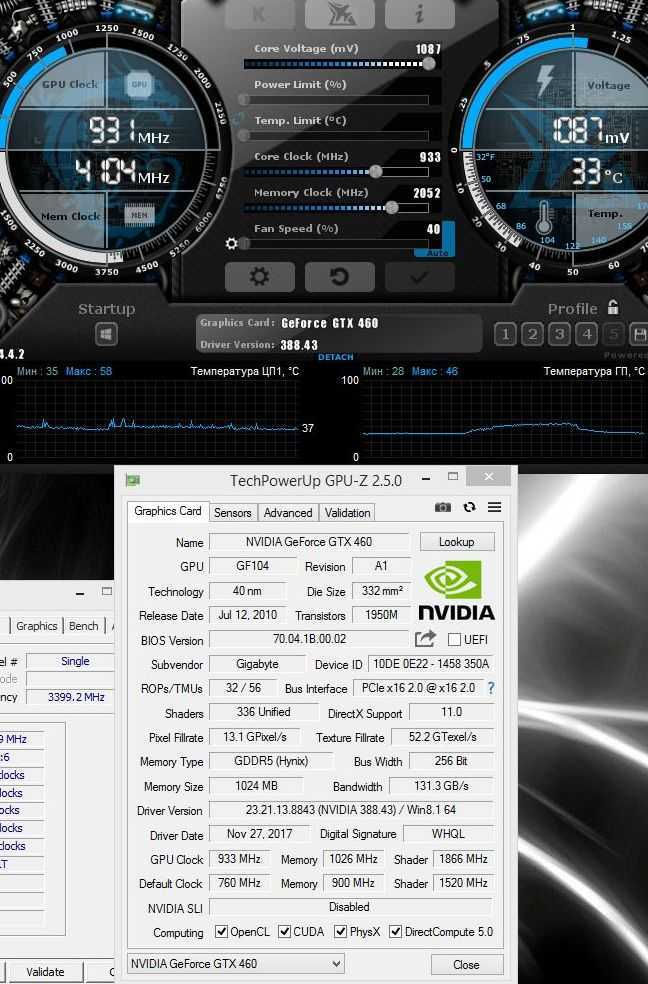This screenshot has height=984, width=648.
Task: Toggle link between power and temp limit
Action: point(237,117)
